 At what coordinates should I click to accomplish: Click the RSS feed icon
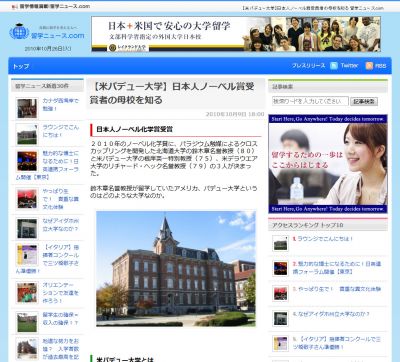369,66
